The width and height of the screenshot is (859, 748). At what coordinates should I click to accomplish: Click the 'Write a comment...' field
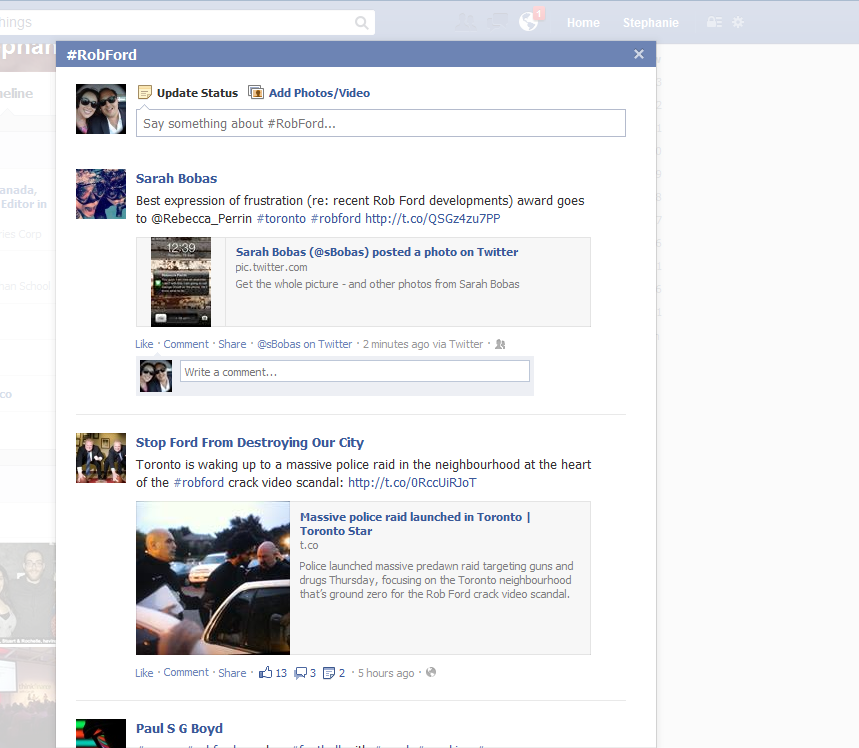[355, 372]
